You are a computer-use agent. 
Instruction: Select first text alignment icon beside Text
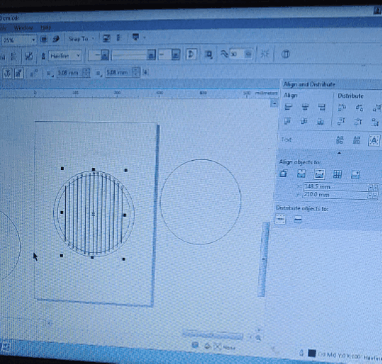point(340,140)
